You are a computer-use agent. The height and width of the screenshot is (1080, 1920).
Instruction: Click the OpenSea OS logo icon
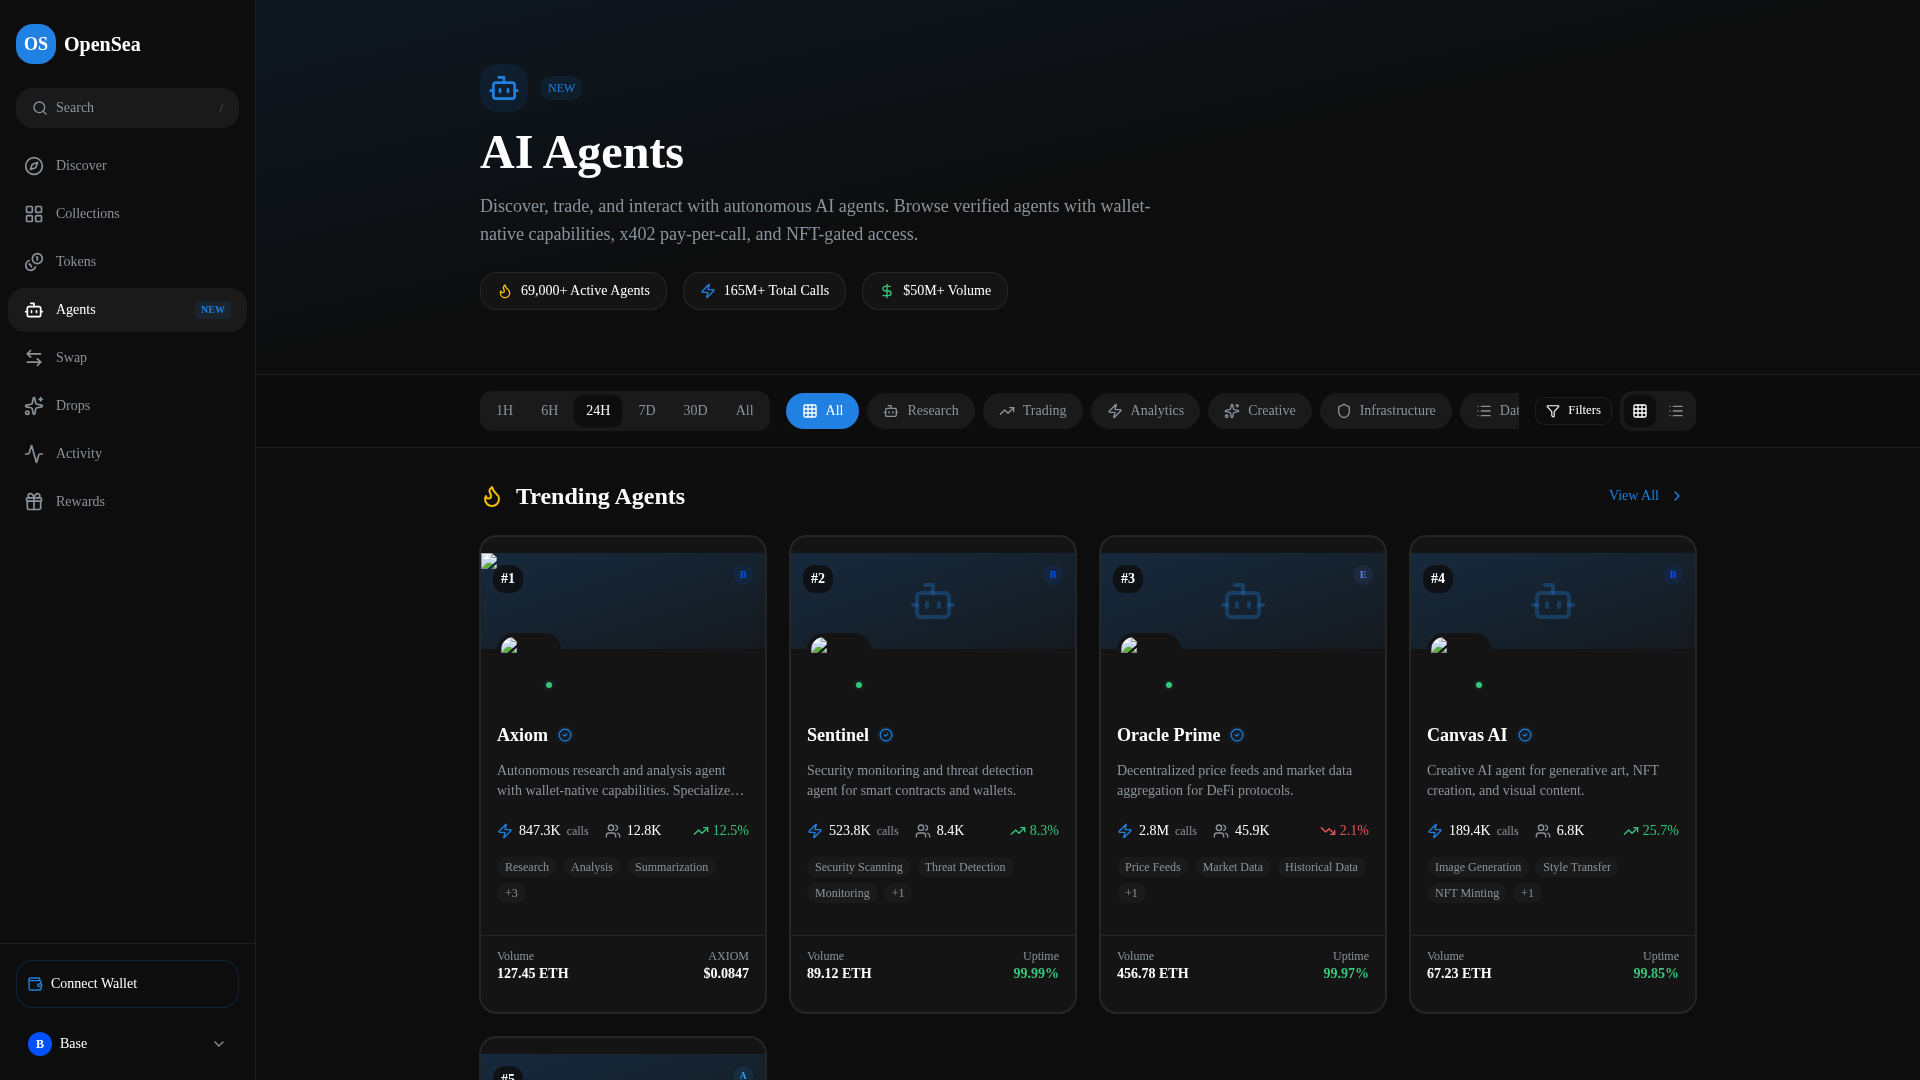point(36,44)
